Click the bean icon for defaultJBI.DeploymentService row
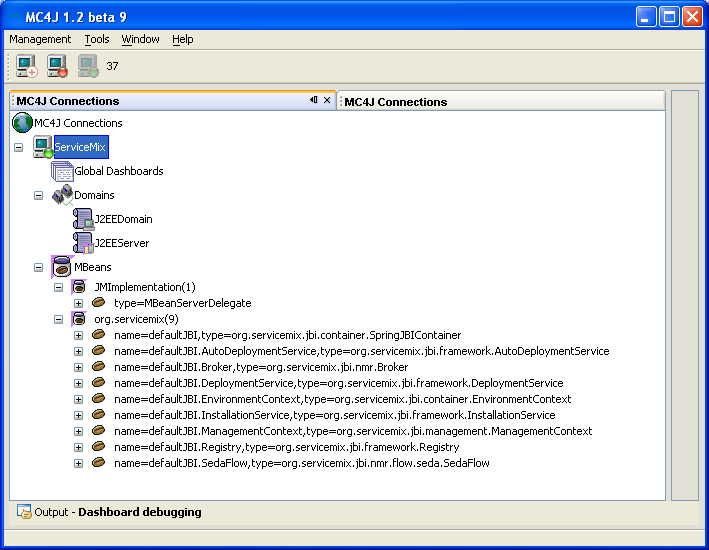Viewport: 709px width, 550px height. click(x=98, y=382)
